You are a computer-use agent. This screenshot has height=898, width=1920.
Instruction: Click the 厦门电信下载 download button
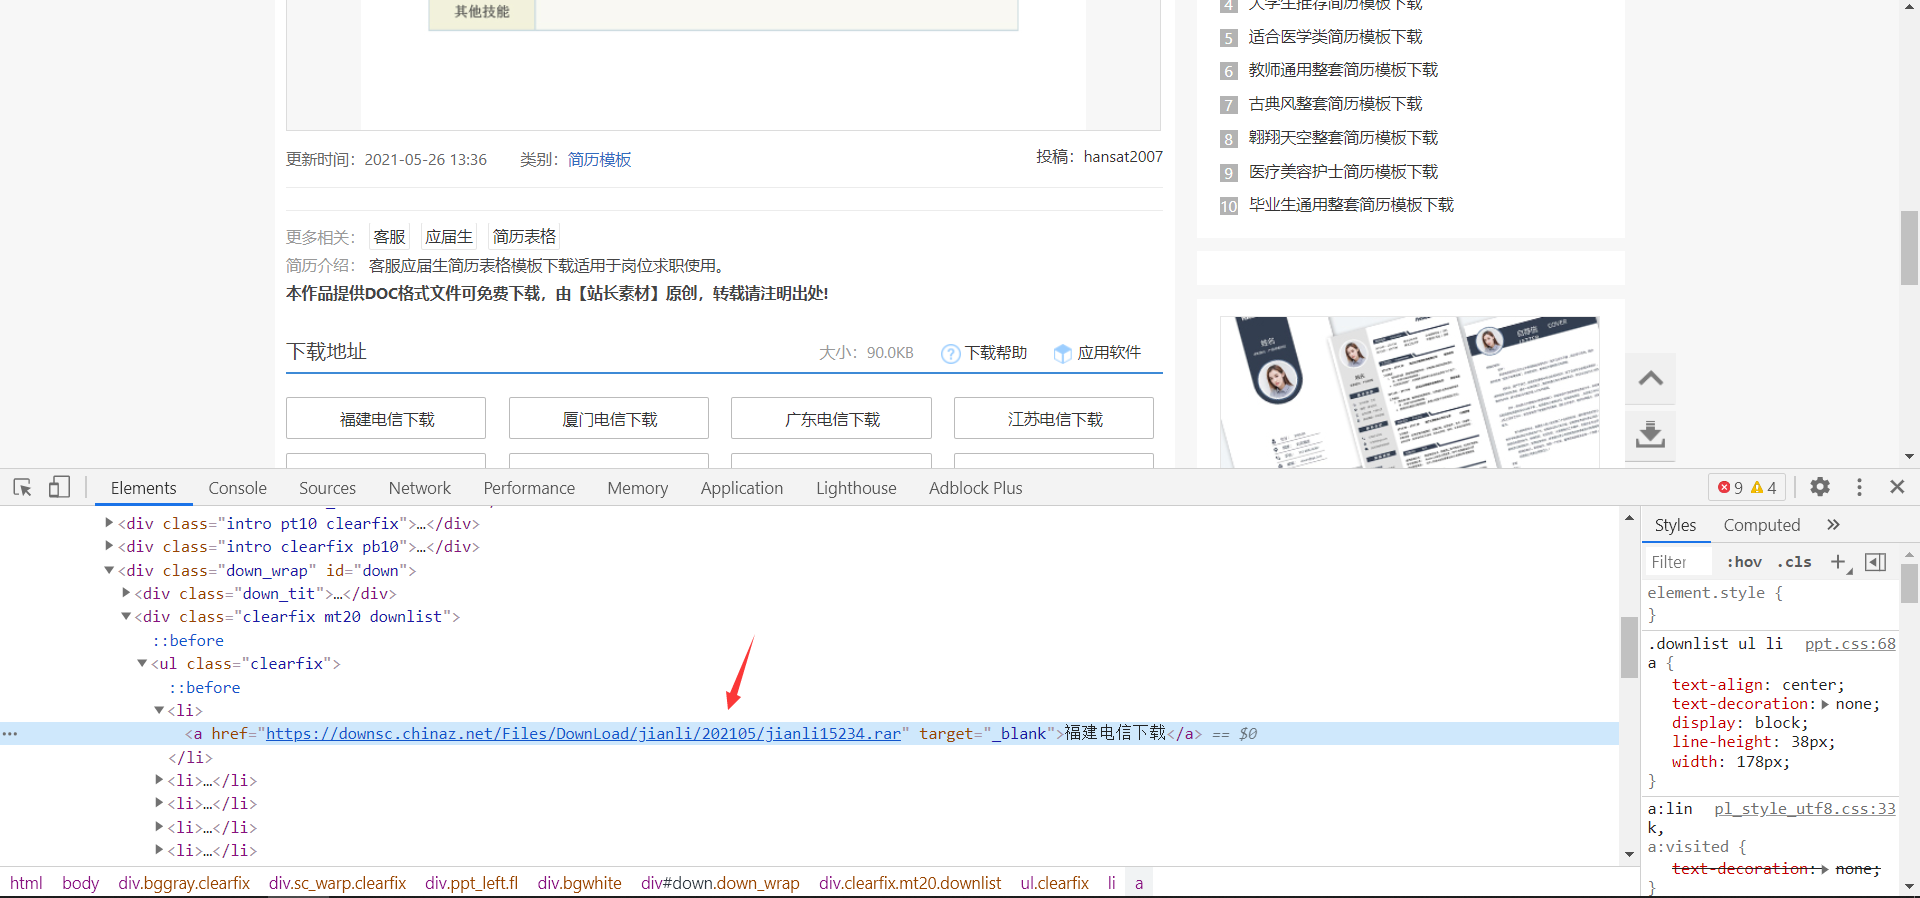click(609, 419)
